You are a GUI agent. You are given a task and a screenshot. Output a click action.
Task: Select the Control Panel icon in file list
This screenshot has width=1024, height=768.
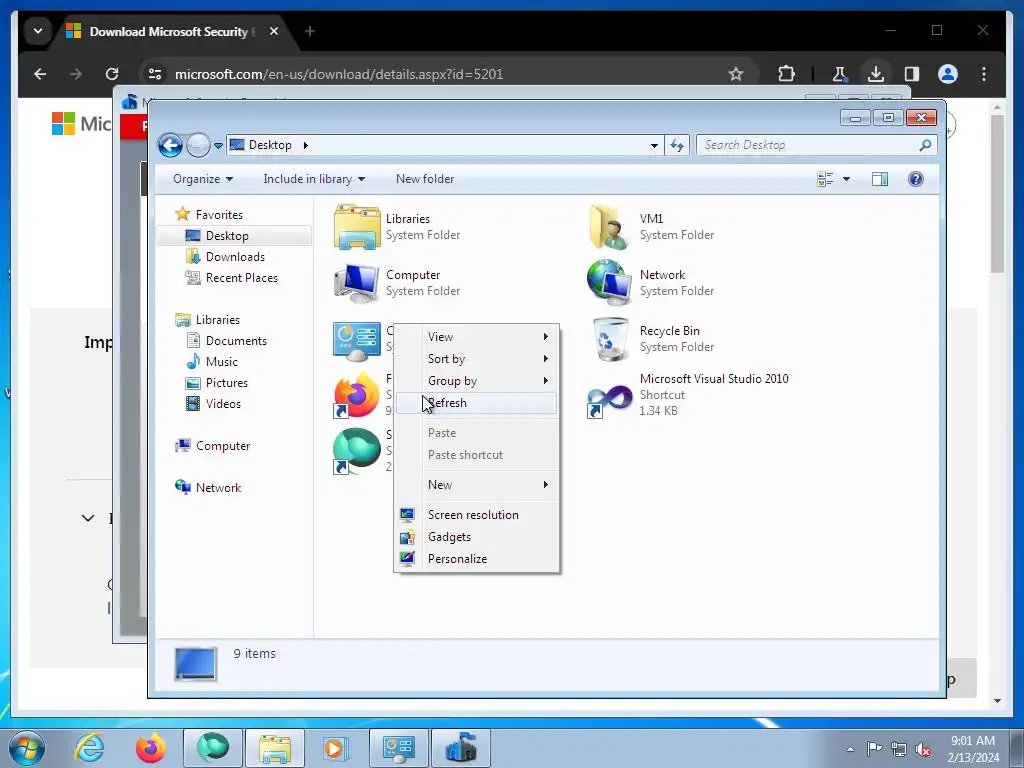[357, 341]
